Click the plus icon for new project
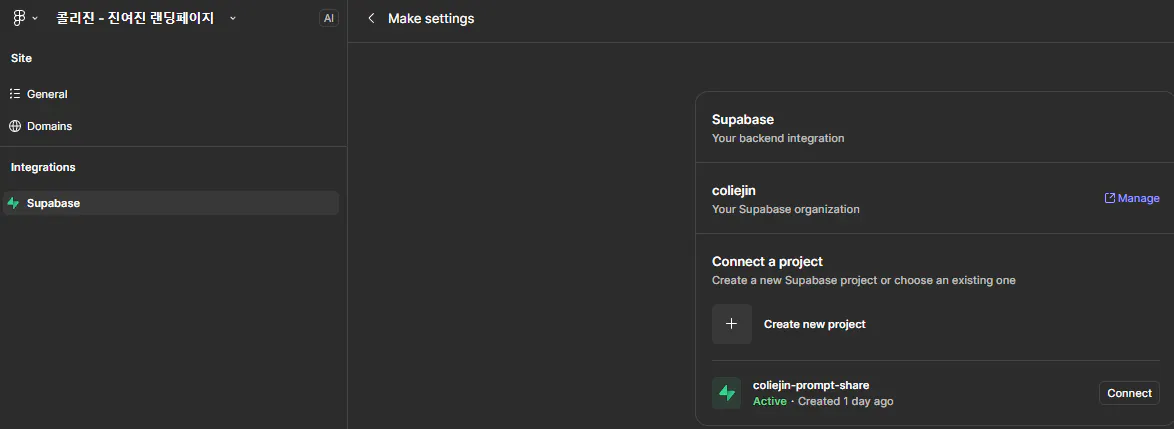This screenshot has width=1174, height=429. 731,324
